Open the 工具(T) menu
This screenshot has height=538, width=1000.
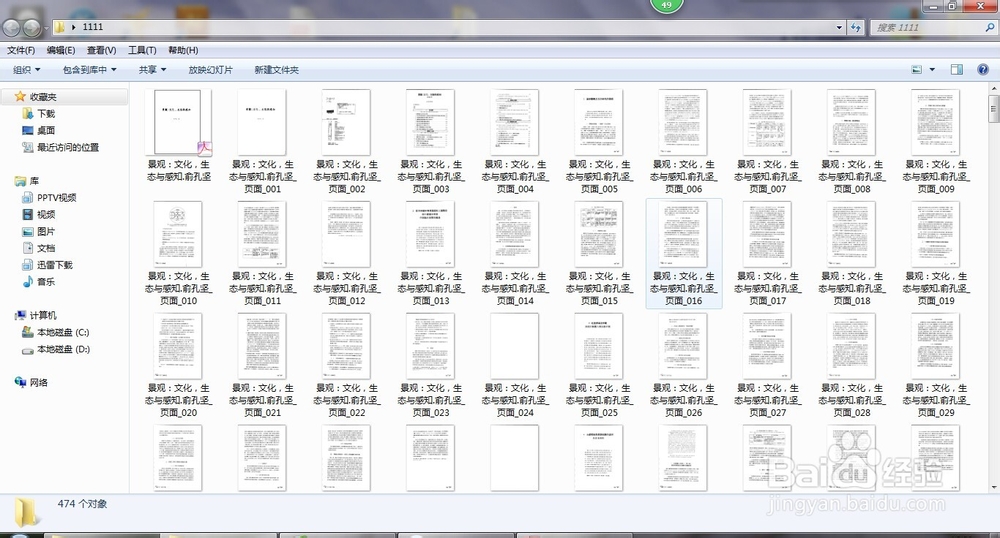click(142, 50)
